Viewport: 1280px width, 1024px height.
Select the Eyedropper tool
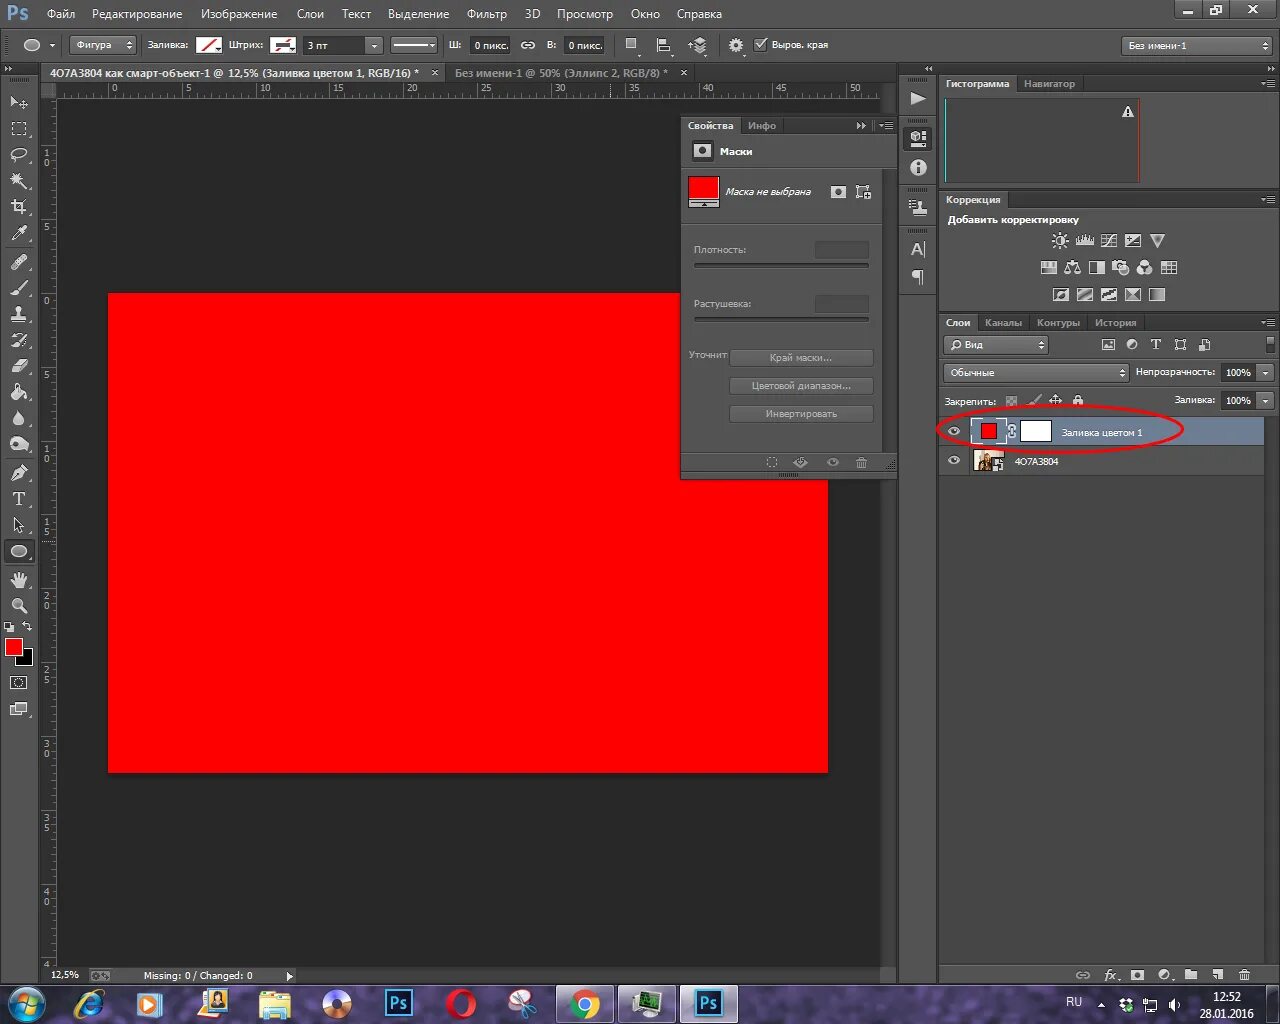click(19, 233)
